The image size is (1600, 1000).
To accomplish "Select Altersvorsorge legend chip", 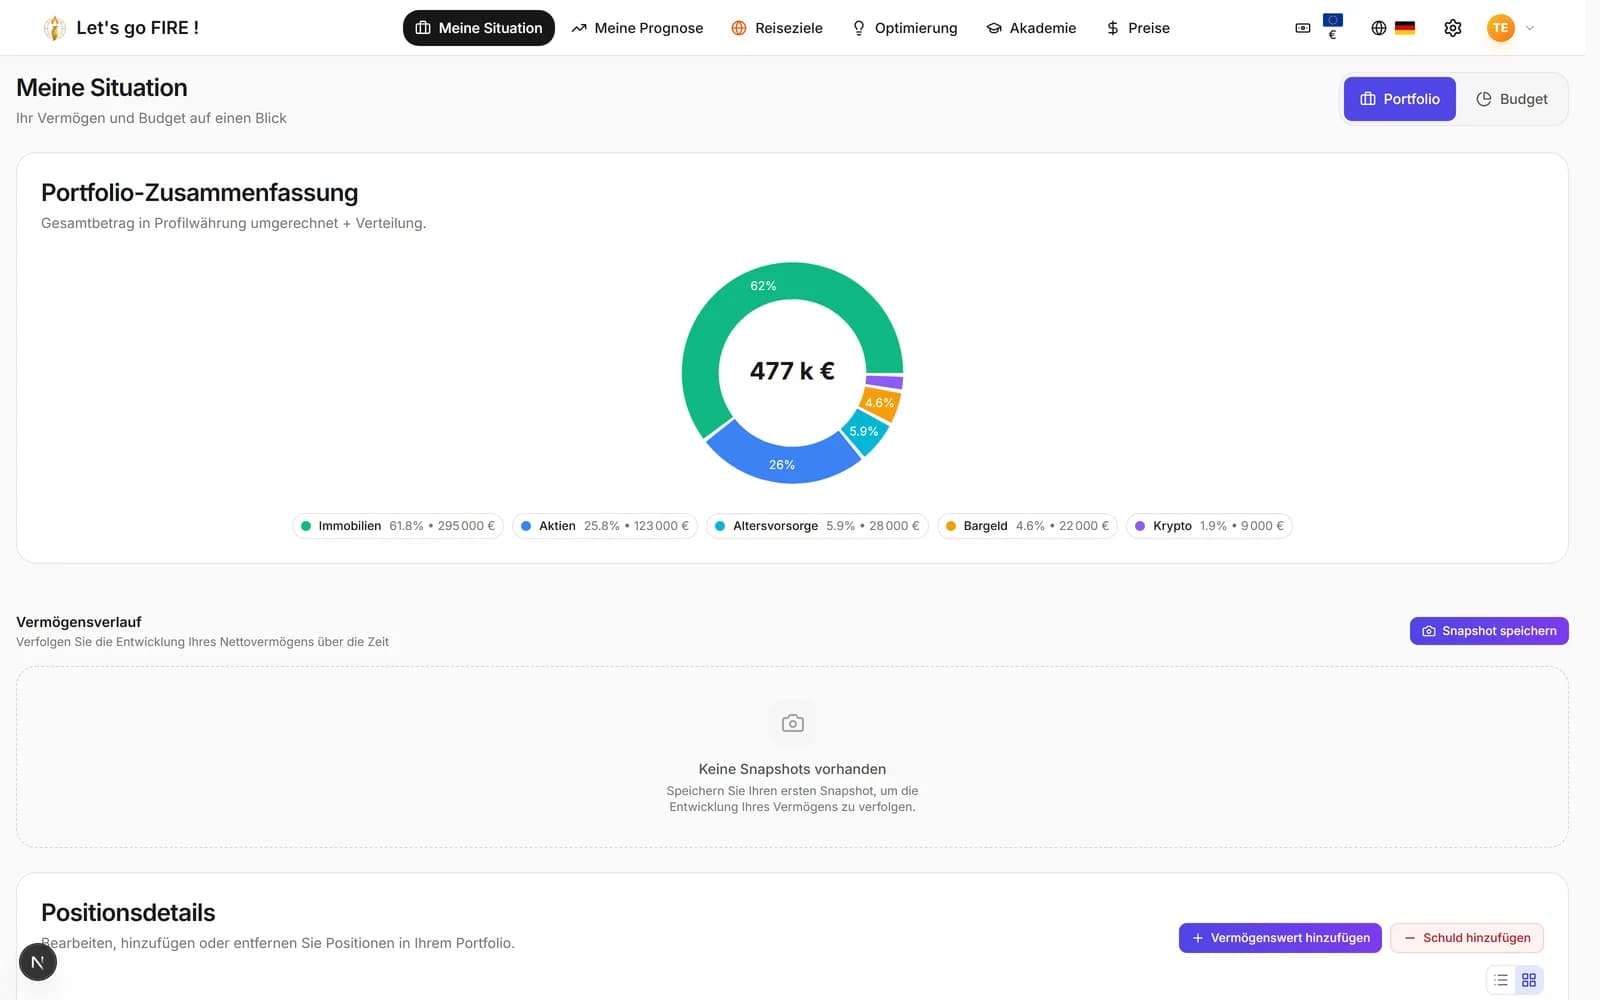I will click(x=817, y=526).
